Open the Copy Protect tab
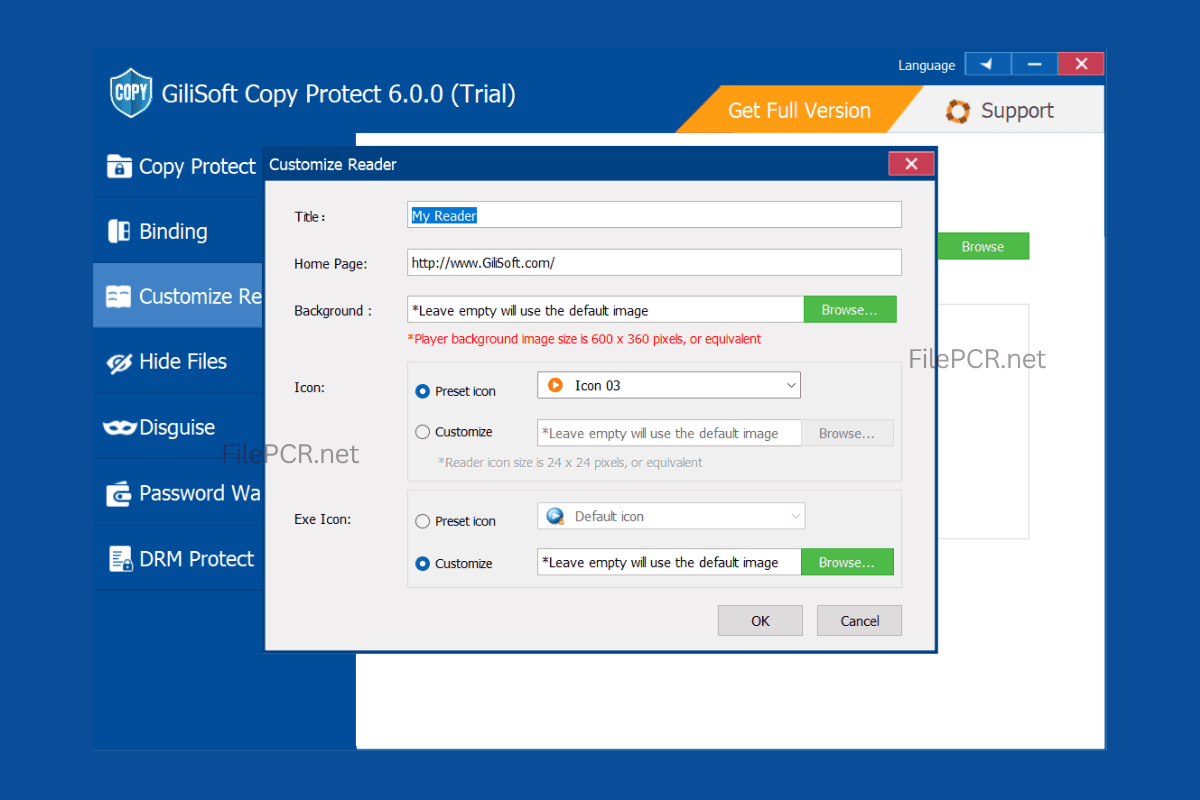 click(178, 166)
